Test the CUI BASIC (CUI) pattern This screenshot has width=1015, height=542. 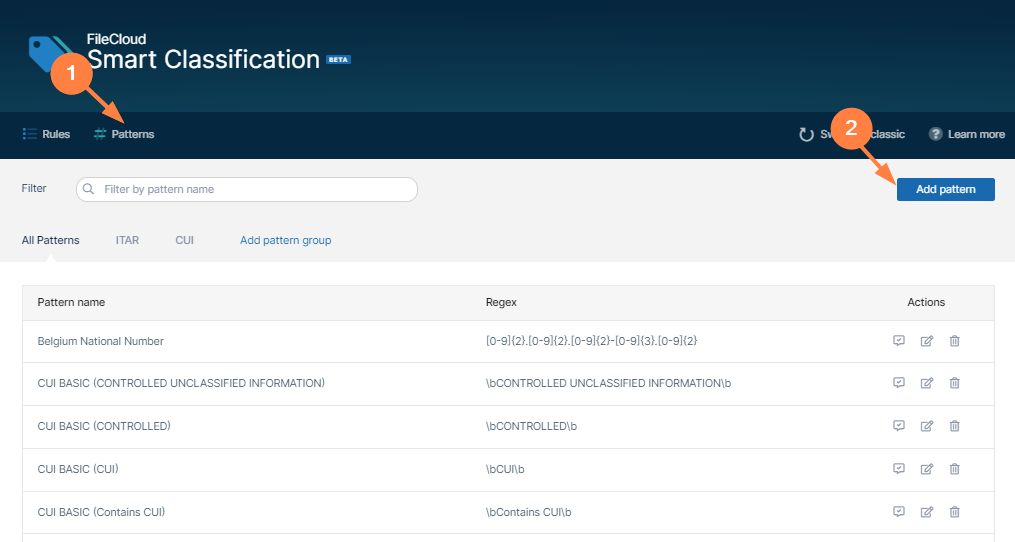click(898, 468)
